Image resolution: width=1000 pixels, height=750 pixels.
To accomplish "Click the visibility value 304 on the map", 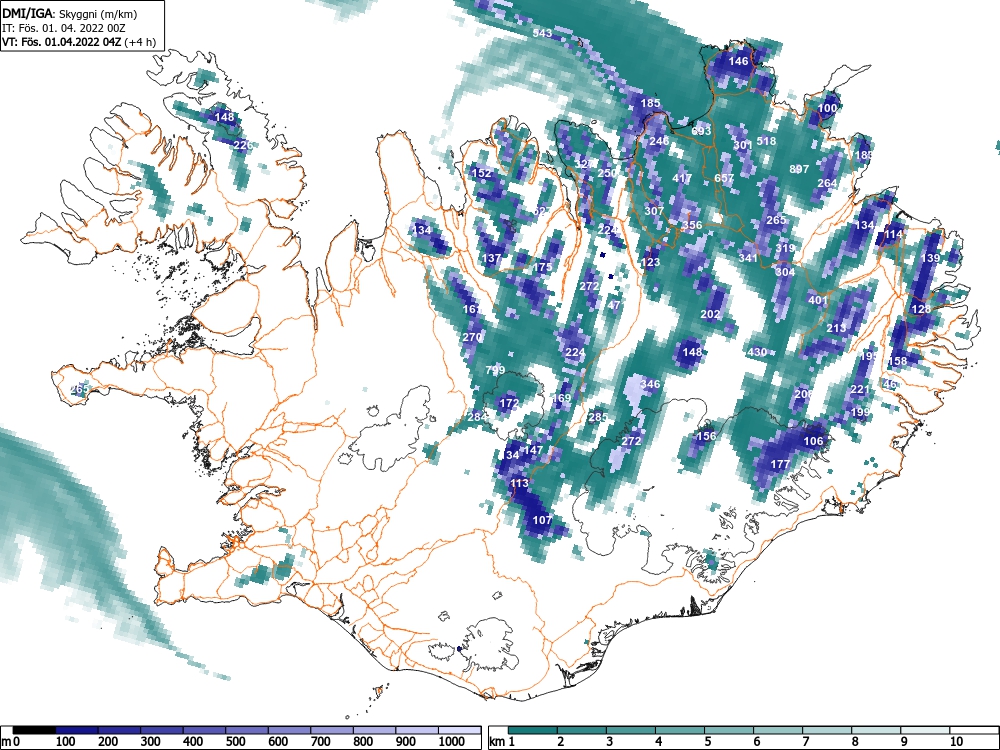I will 785,271.
